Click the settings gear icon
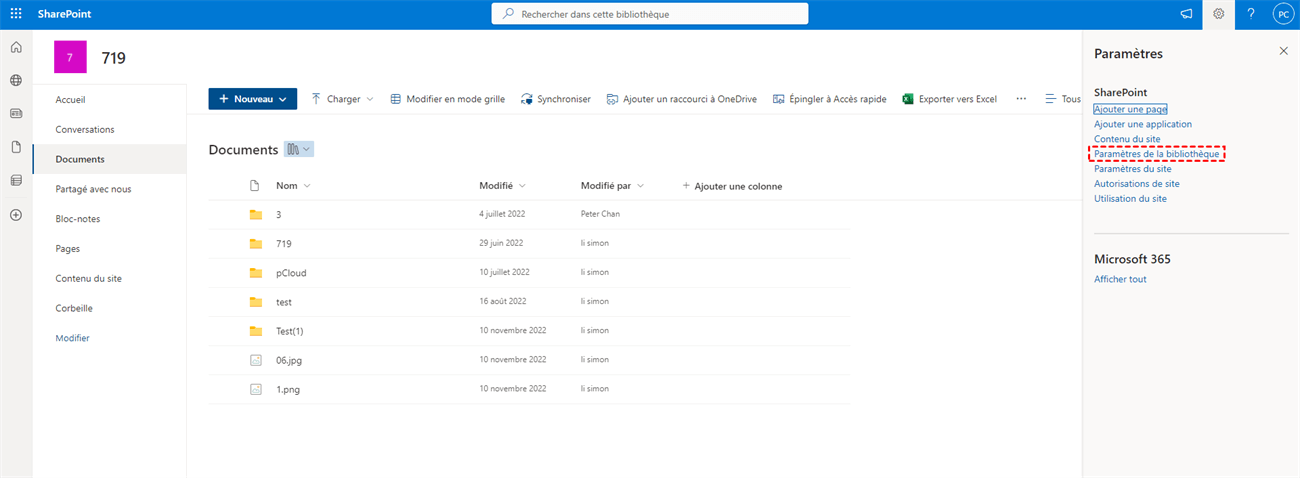Viewport: 1300px width, 478px height. 1218,14
